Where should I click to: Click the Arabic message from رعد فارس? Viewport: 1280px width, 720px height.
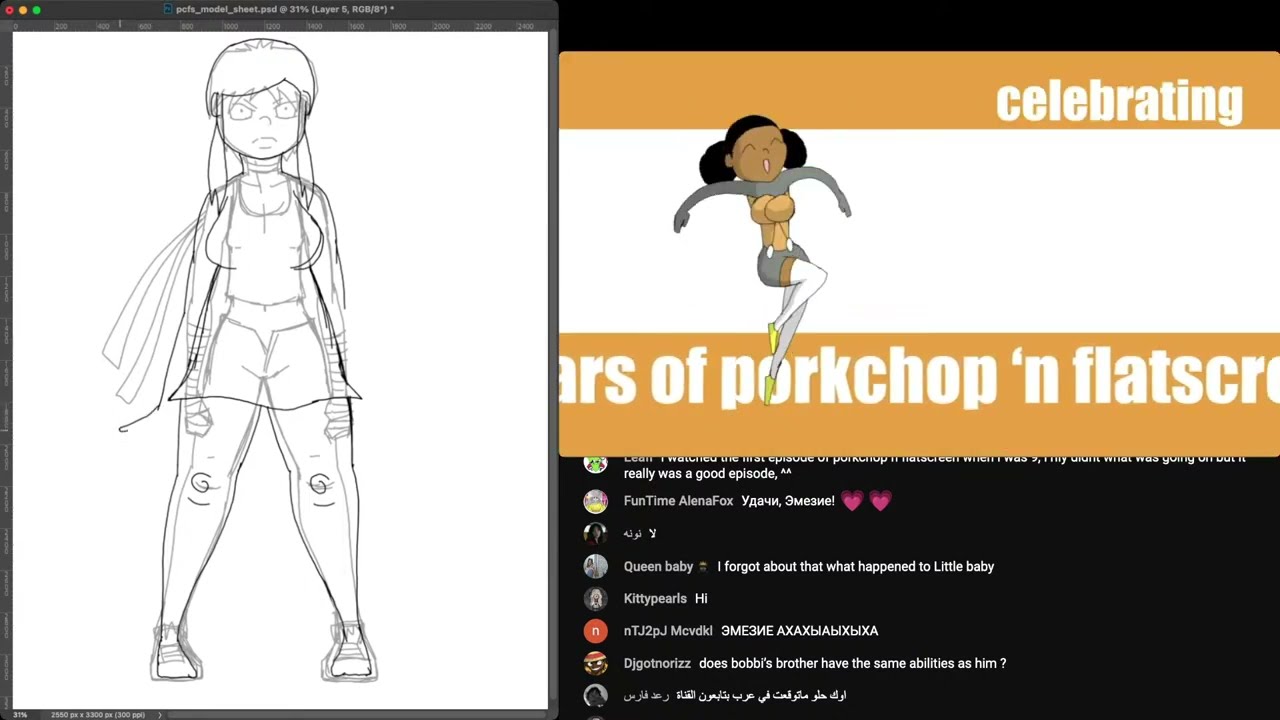pyautogui.click(x=761, y=695)
